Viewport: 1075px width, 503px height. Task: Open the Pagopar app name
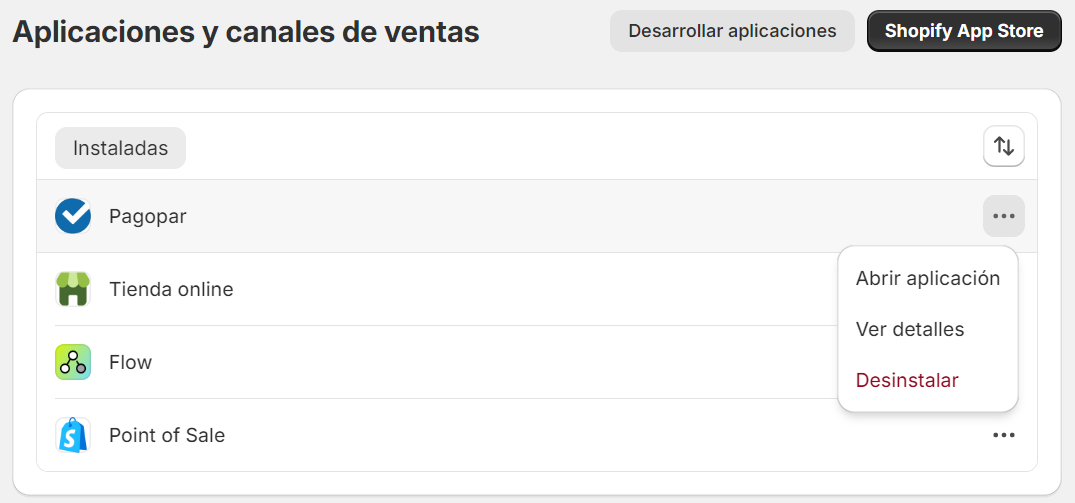pyautogui.click(x=147, y=217)
